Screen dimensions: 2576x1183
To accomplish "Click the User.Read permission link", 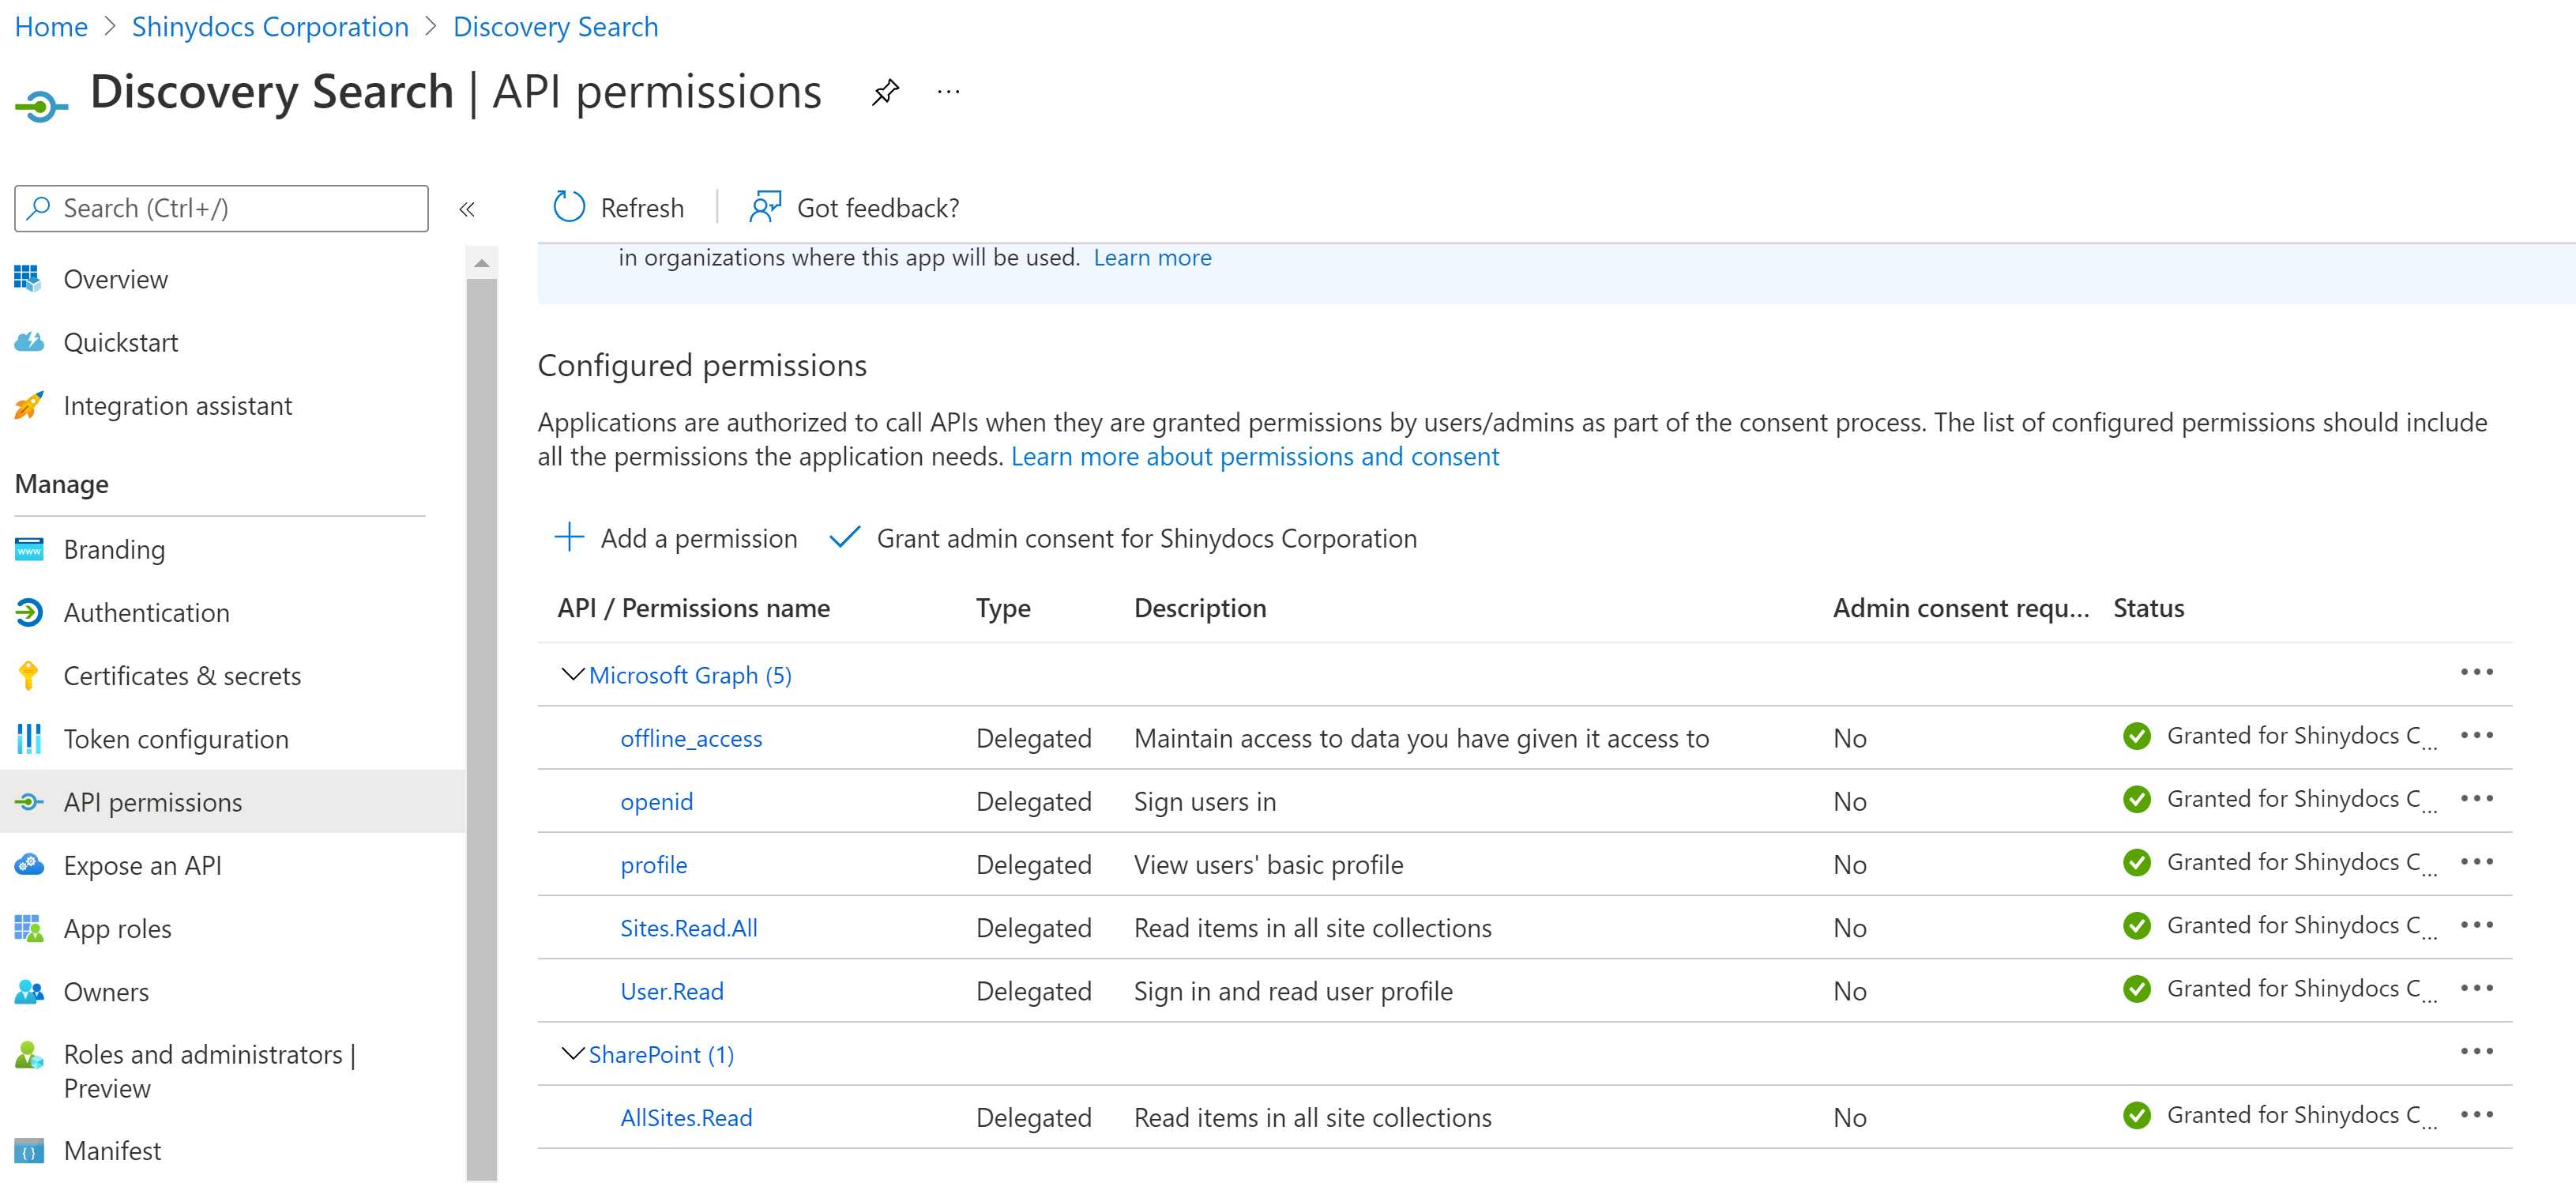I will [x=671, y=991].
